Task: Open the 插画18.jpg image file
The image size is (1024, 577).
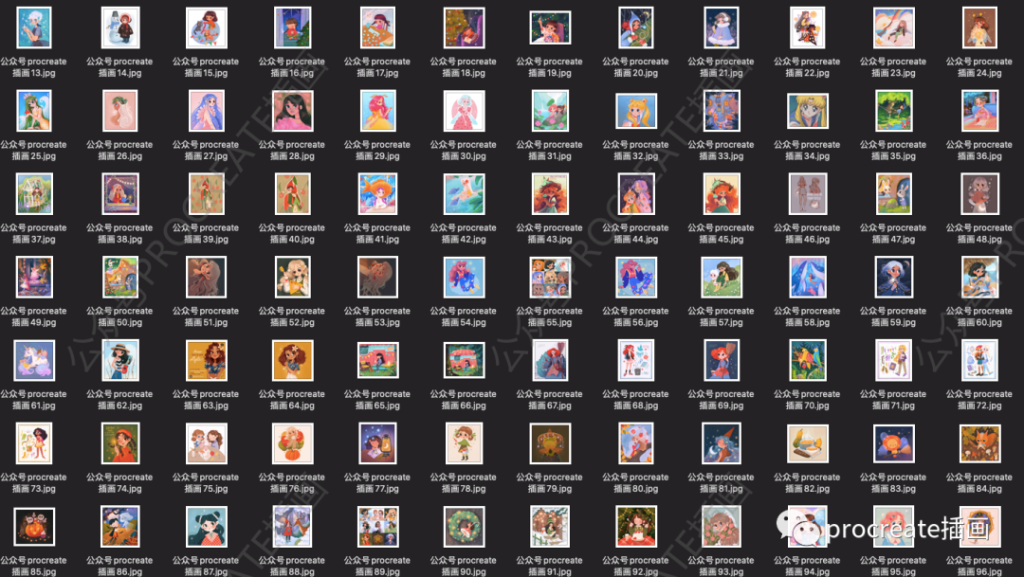Action: (463, 28)
